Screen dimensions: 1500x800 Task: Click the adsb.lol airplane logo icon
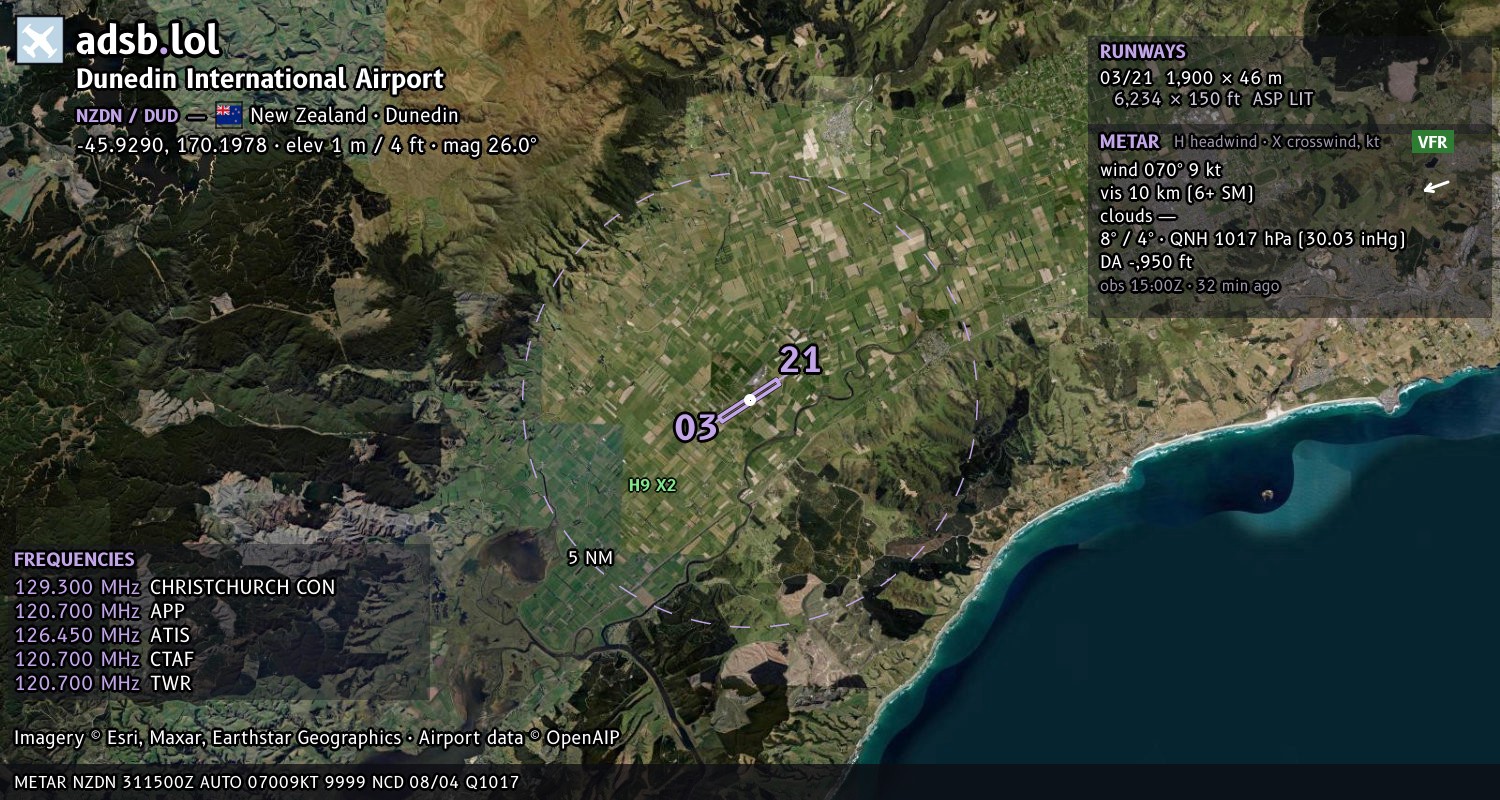[40, 40]
